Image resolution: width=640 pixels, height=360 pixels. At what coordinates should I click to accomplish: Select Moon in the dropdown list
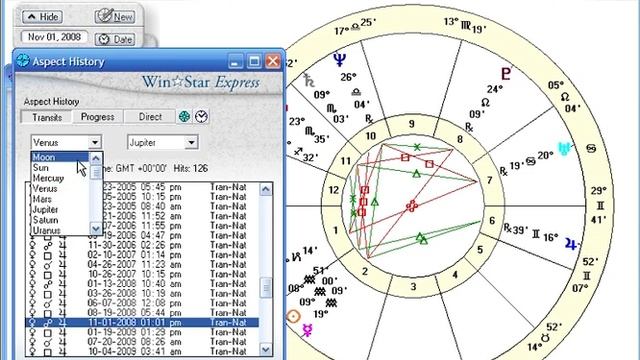pos(60,157)
